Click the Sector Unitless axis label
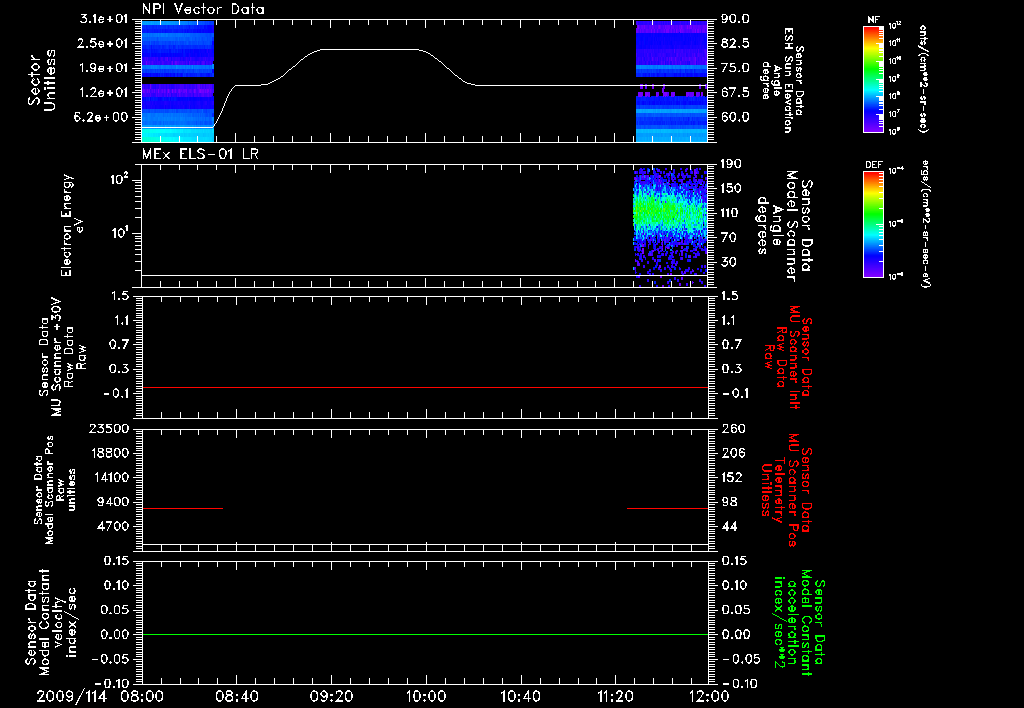Image resolution: width=1024 pixels, height=708 pixels. click(x=42, y=81)
